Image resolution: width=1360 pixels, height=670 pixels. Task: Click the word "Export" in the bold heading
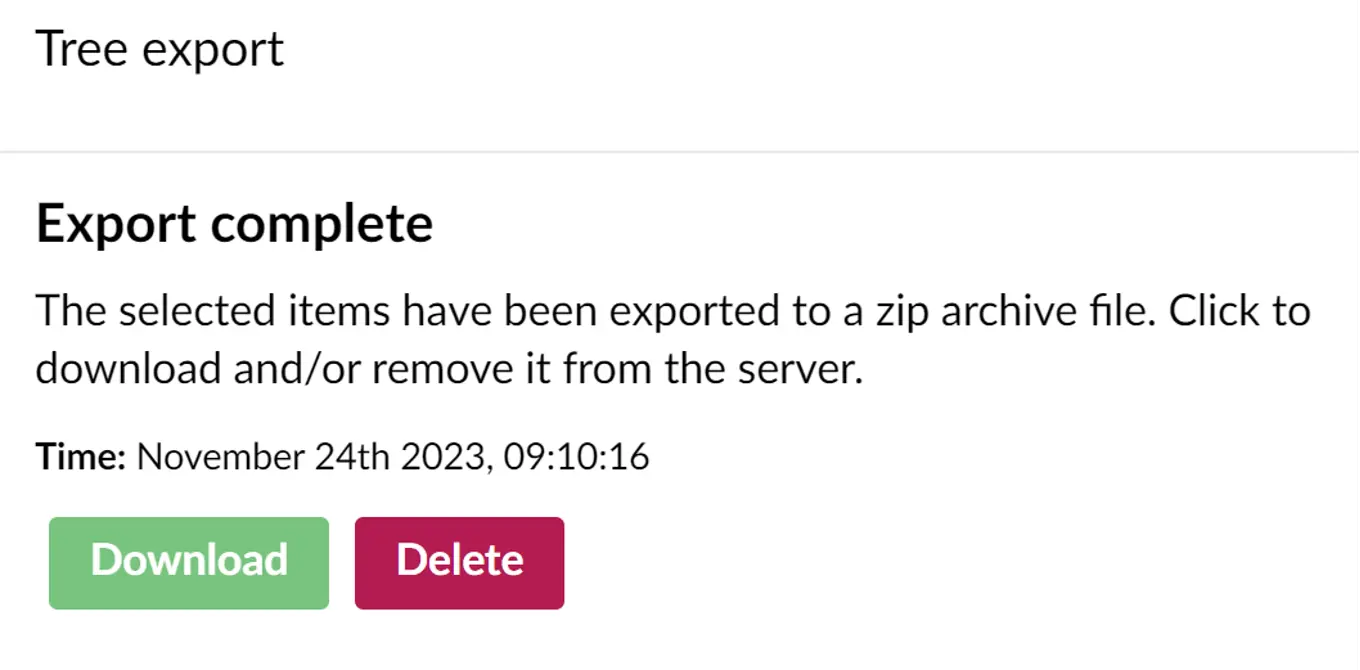click(x=115, y=224)
